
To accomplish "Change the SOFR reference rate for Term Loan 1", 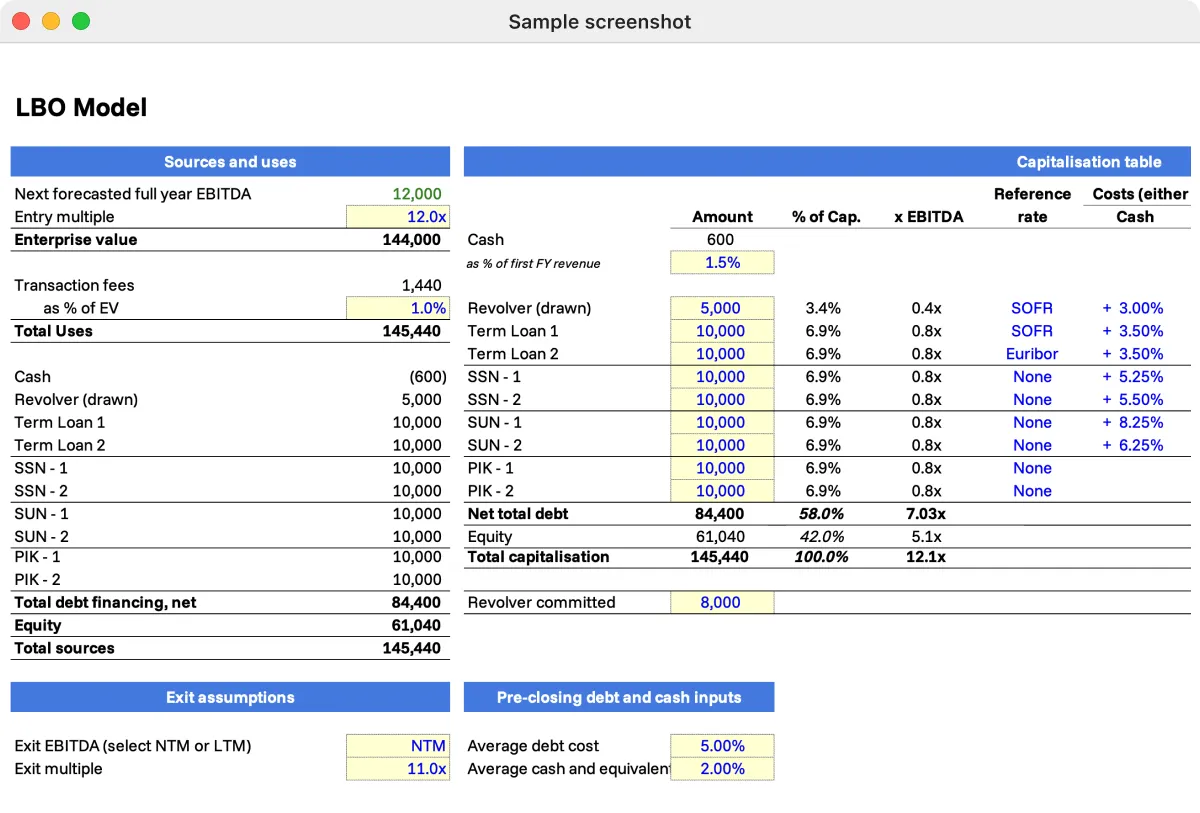I will click(x=1032, y=331).
